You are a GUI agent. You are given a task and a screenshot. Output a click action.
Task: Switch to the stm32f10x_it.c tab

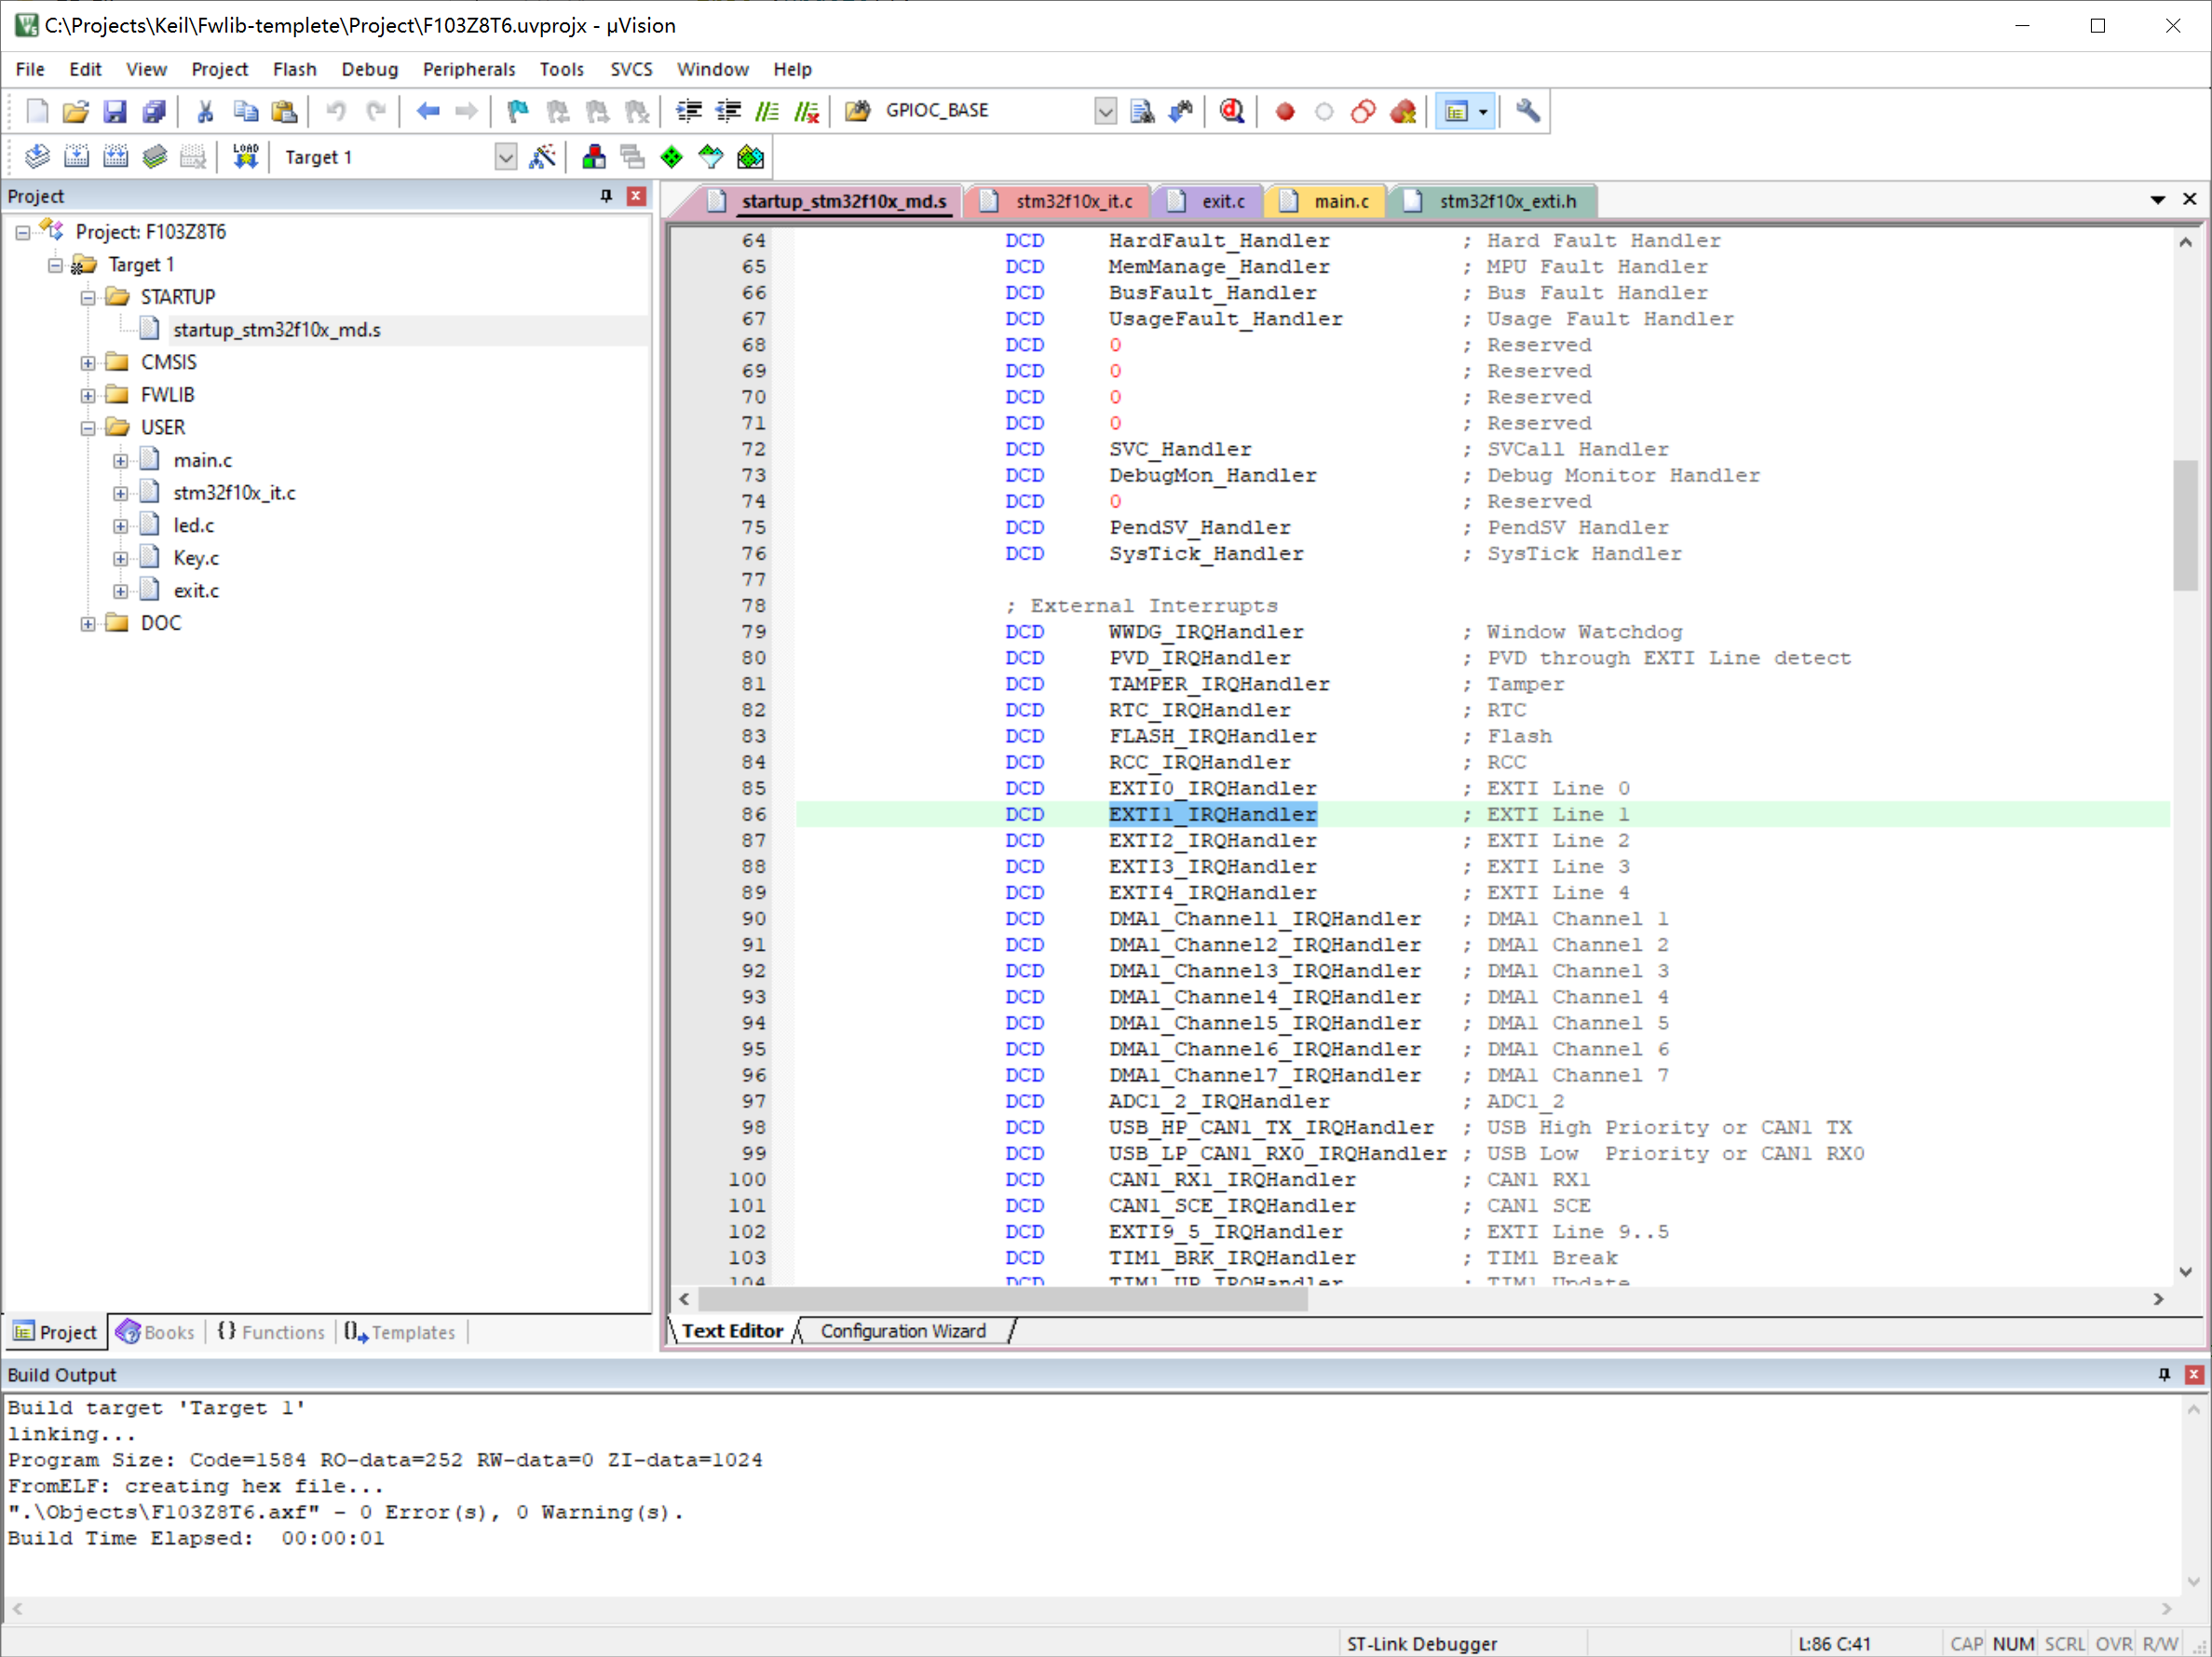click(x=1059, y=201)
